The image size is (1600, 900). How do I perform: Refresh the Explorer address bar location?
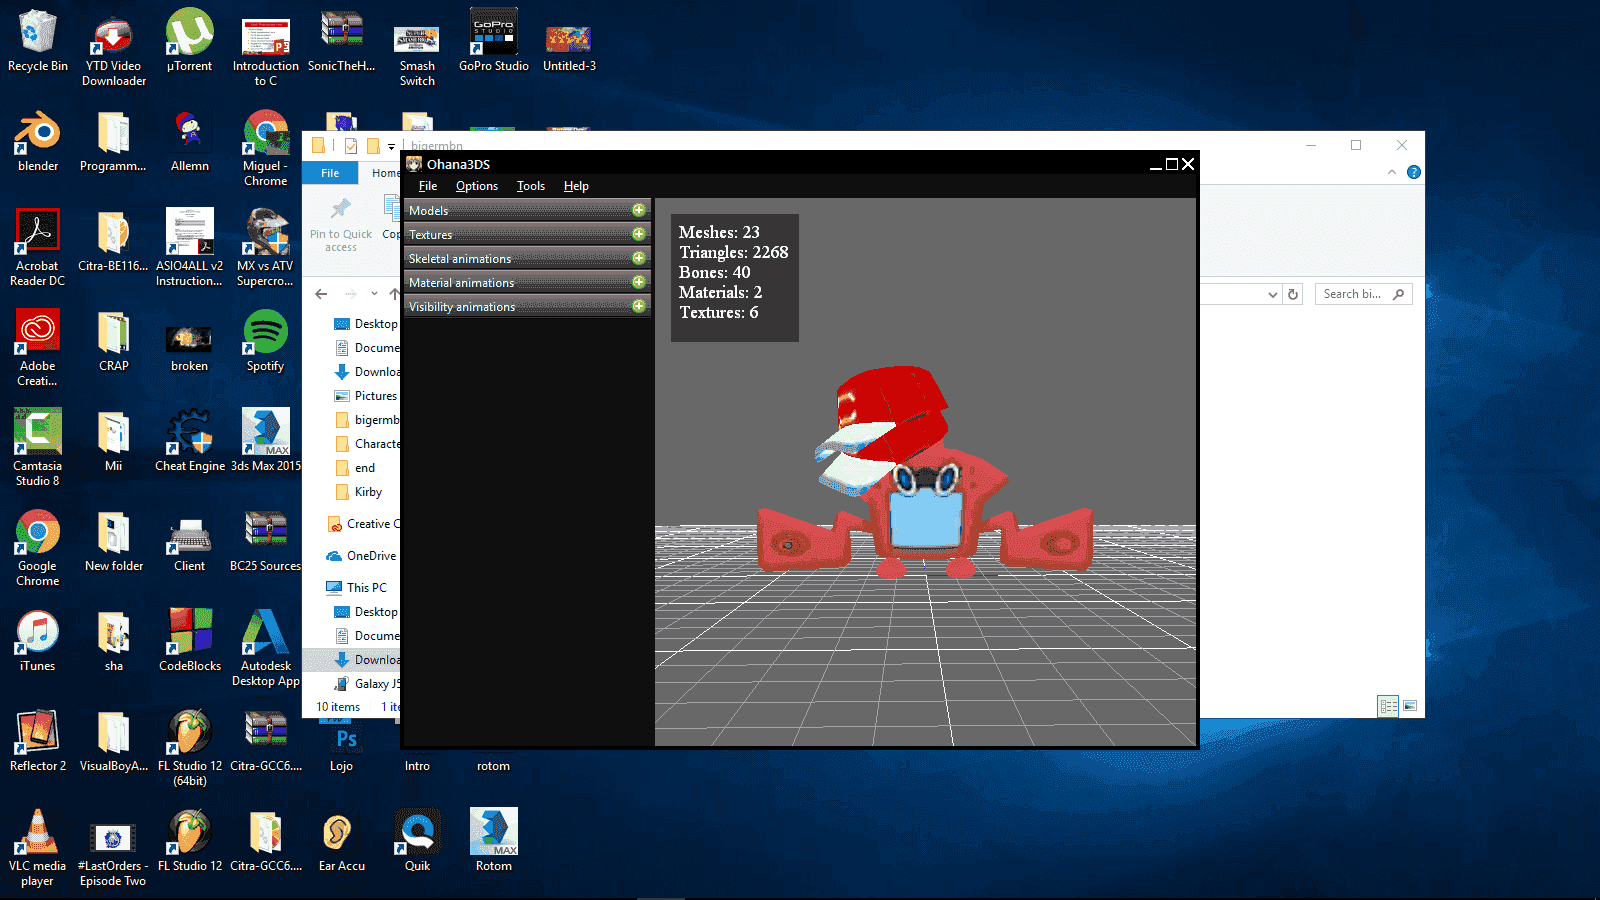(1293, 294)
